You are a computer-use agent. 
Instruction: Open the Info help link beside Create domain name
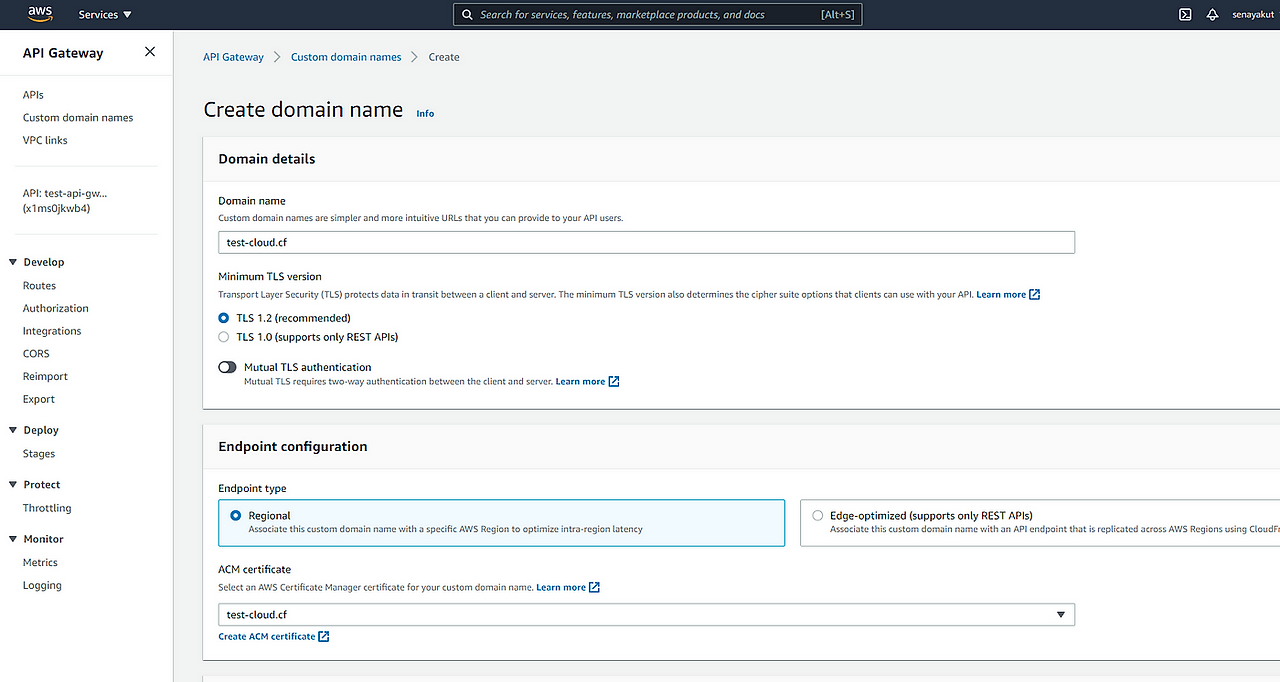(x=425, y=113)
